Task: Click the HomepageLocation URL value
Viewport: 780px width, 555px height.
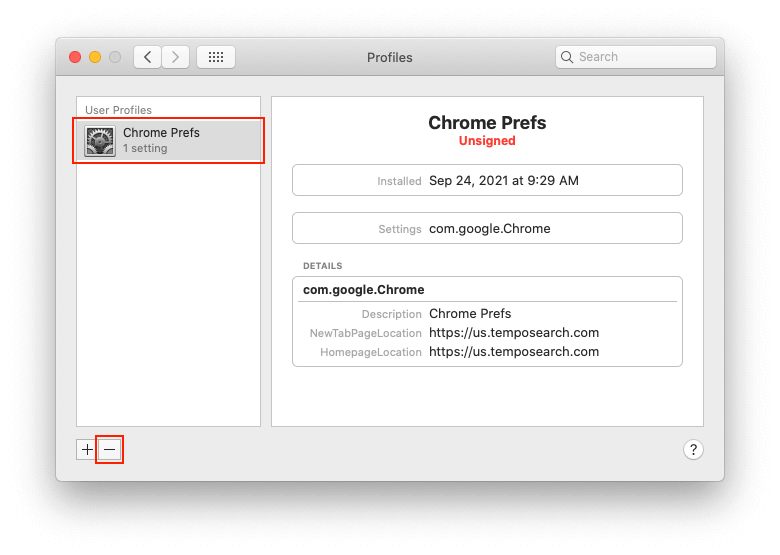Action: pos(514,352)
